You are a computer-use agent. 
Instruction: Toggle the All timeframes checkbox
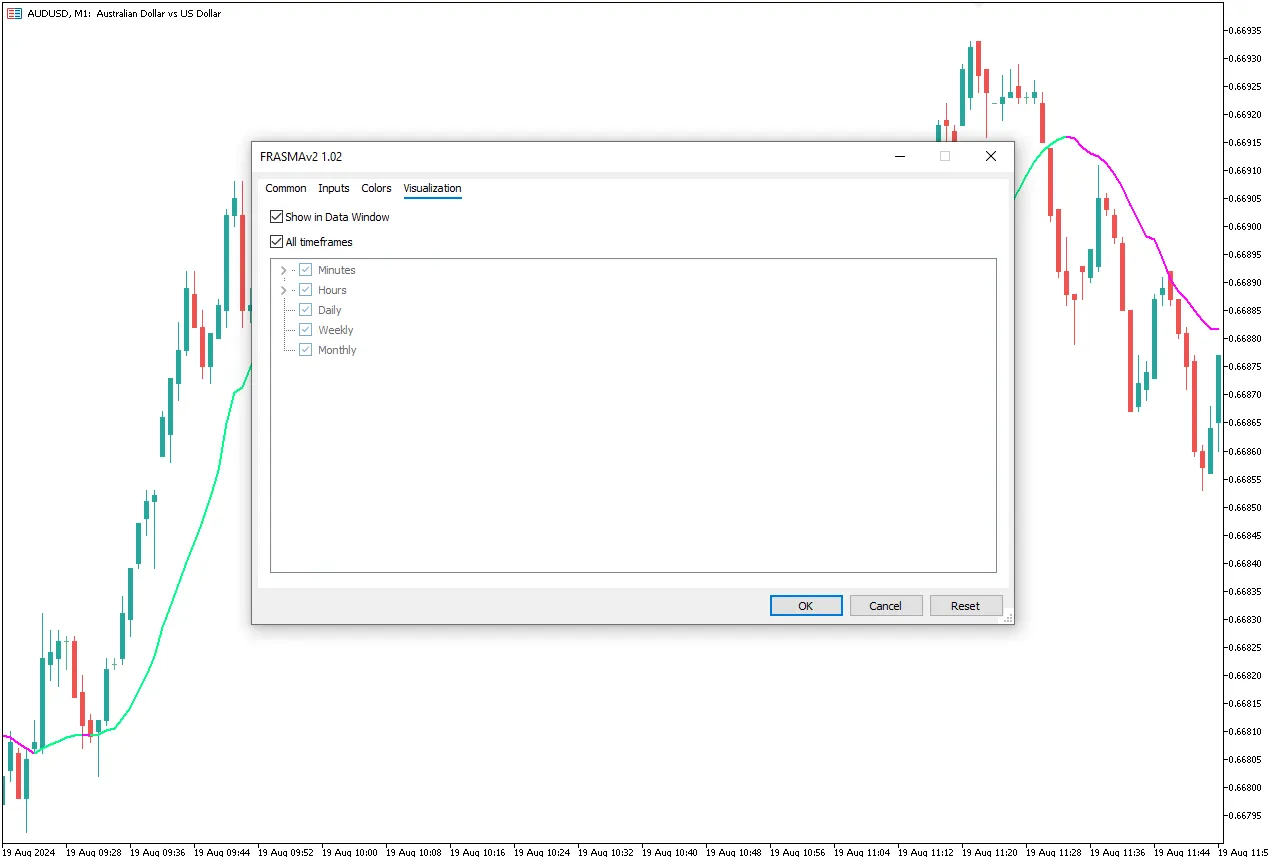click(x=277, y=242)
